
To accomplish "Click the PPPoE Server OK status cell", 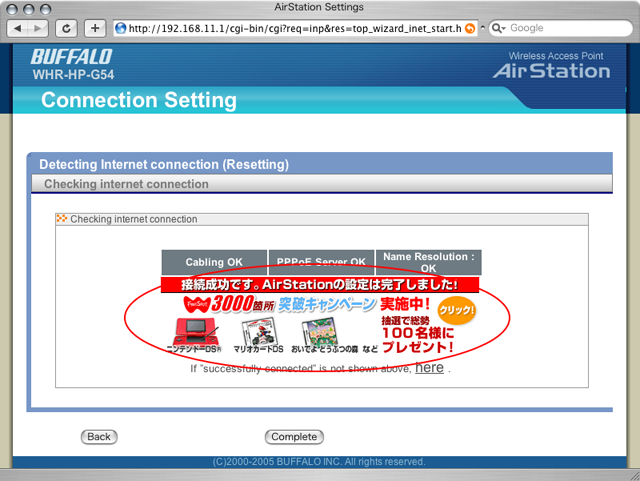I will point(321,262).
